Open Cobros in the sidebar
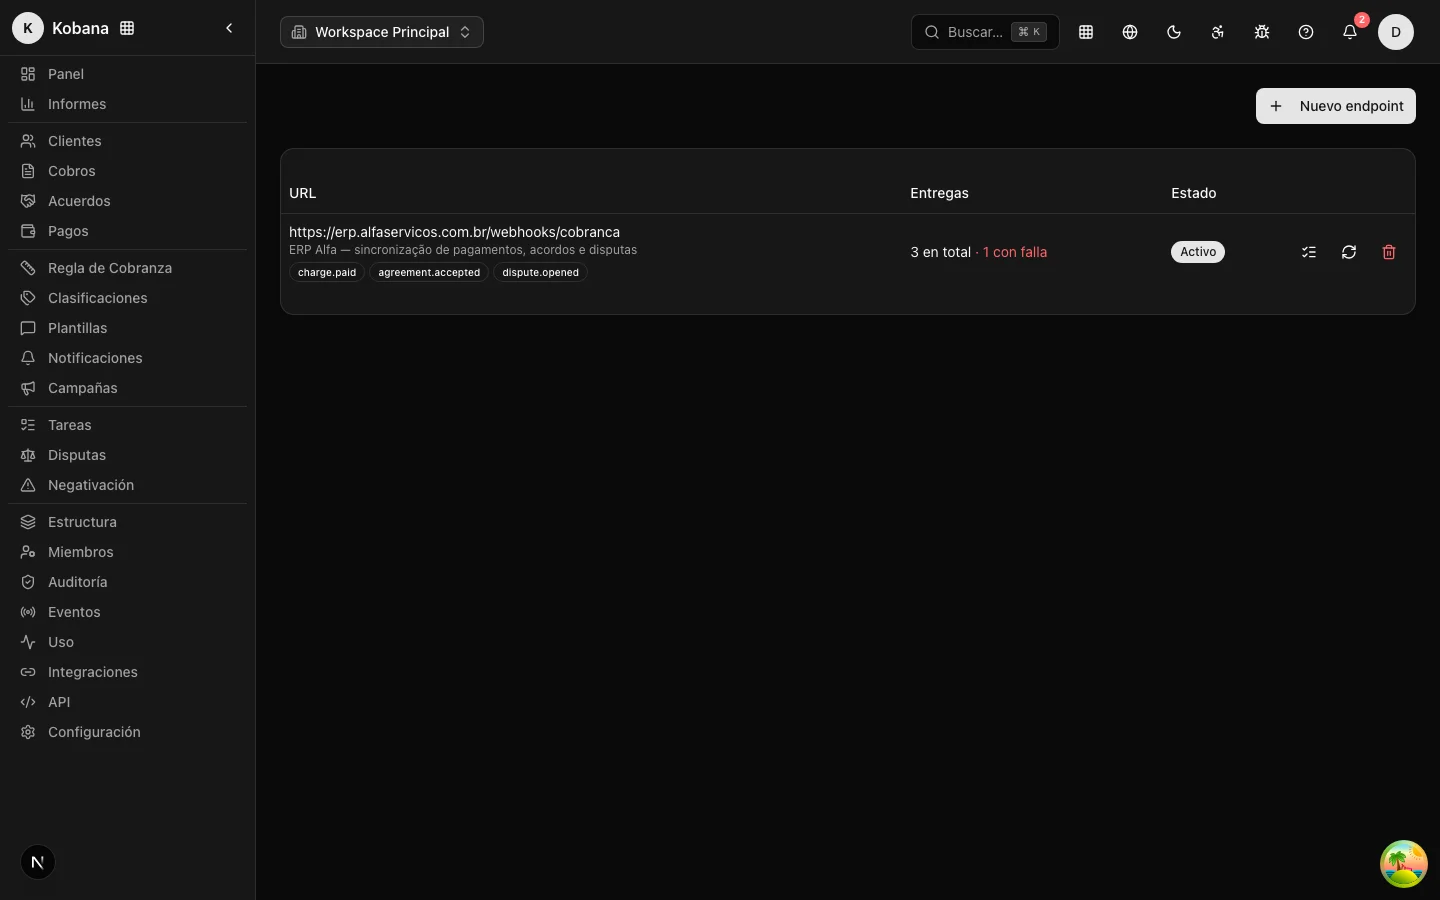The image size is (1440, 900). (127, 171)
